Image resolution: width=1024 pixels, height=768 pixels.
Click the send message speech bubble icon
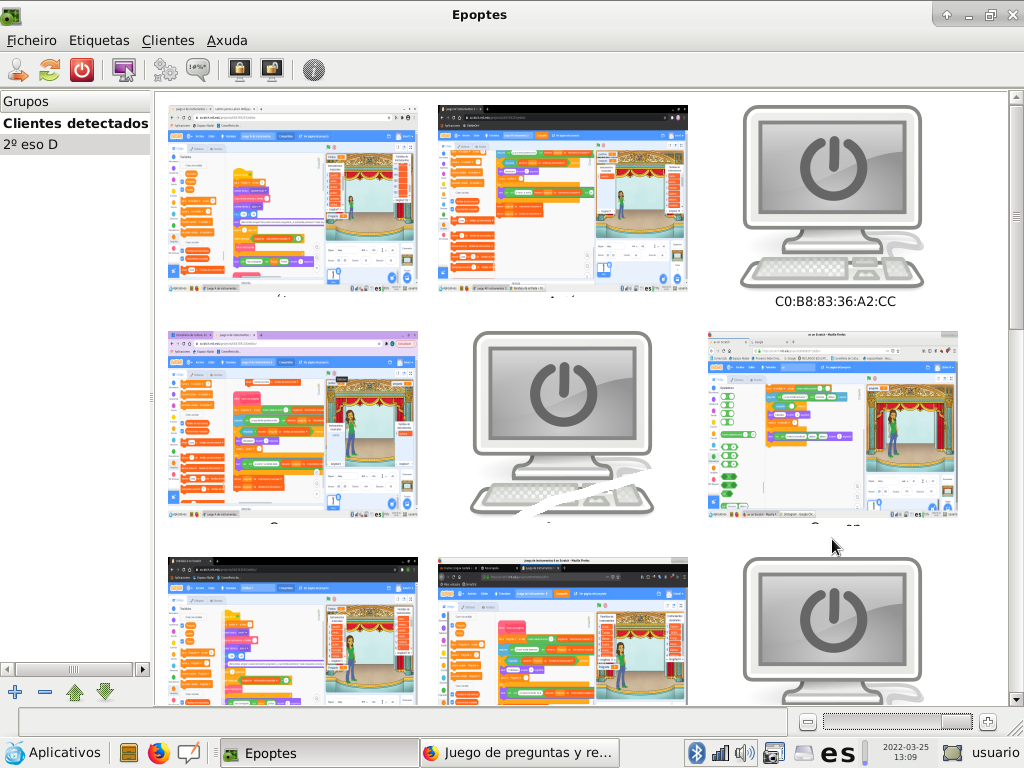(x=197, y=70)
